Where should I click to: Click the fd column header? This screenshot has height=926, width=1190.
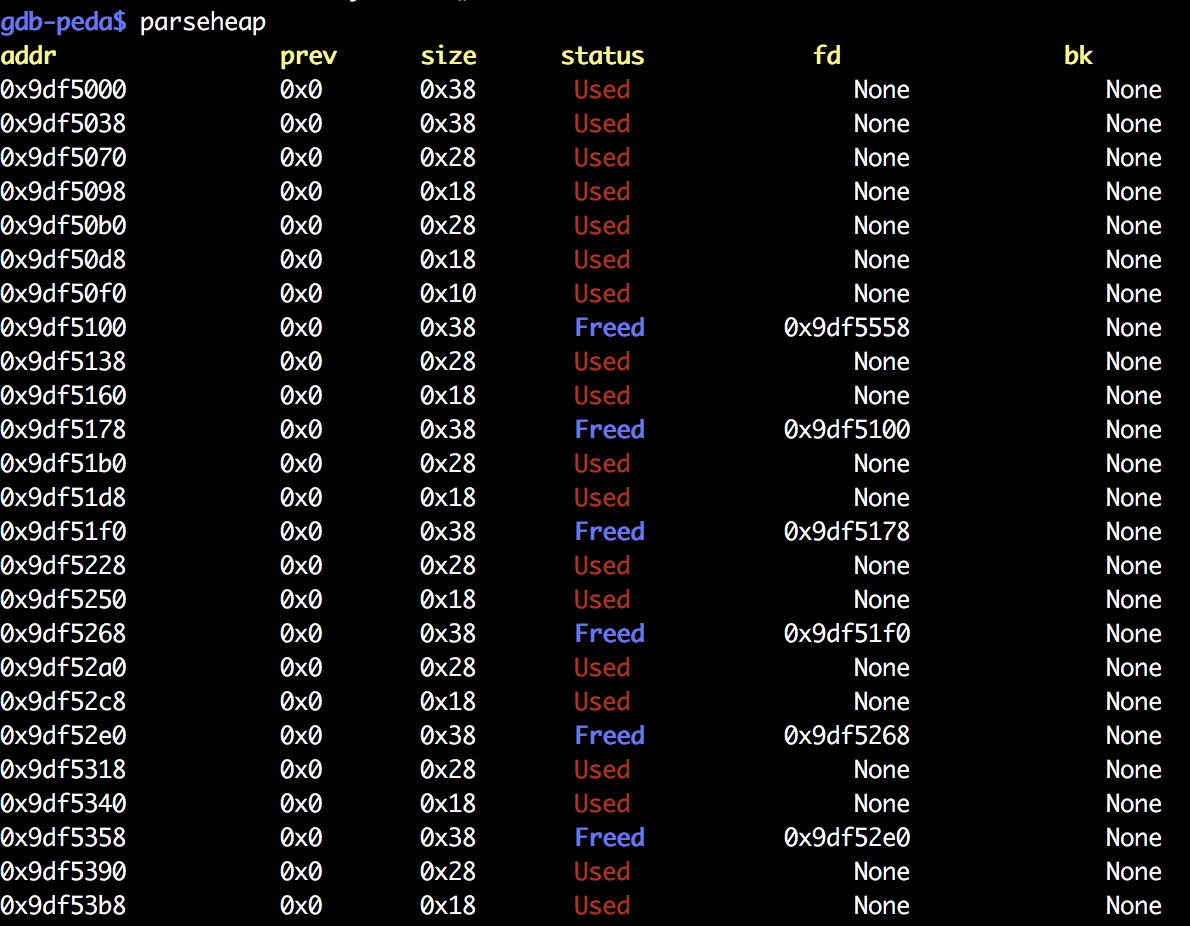click(x=826, y=55)
